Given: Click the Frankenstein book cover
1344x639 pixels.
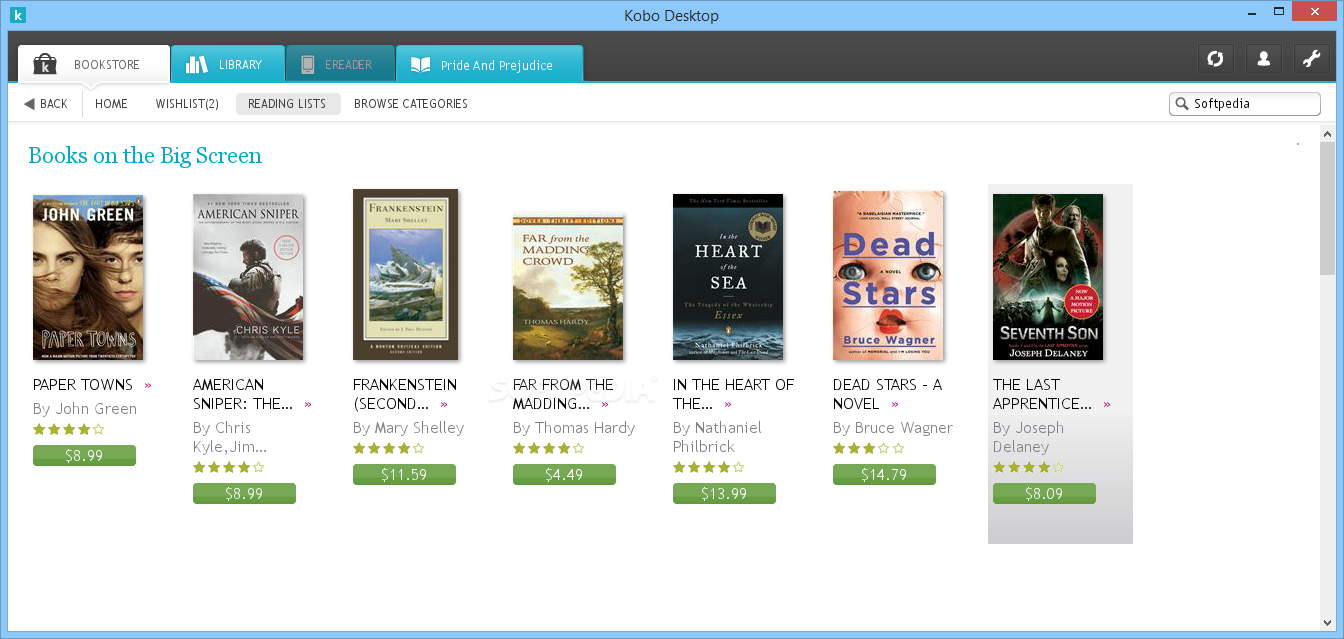Looking at the screenshot, I should click(x=405, y=274).
